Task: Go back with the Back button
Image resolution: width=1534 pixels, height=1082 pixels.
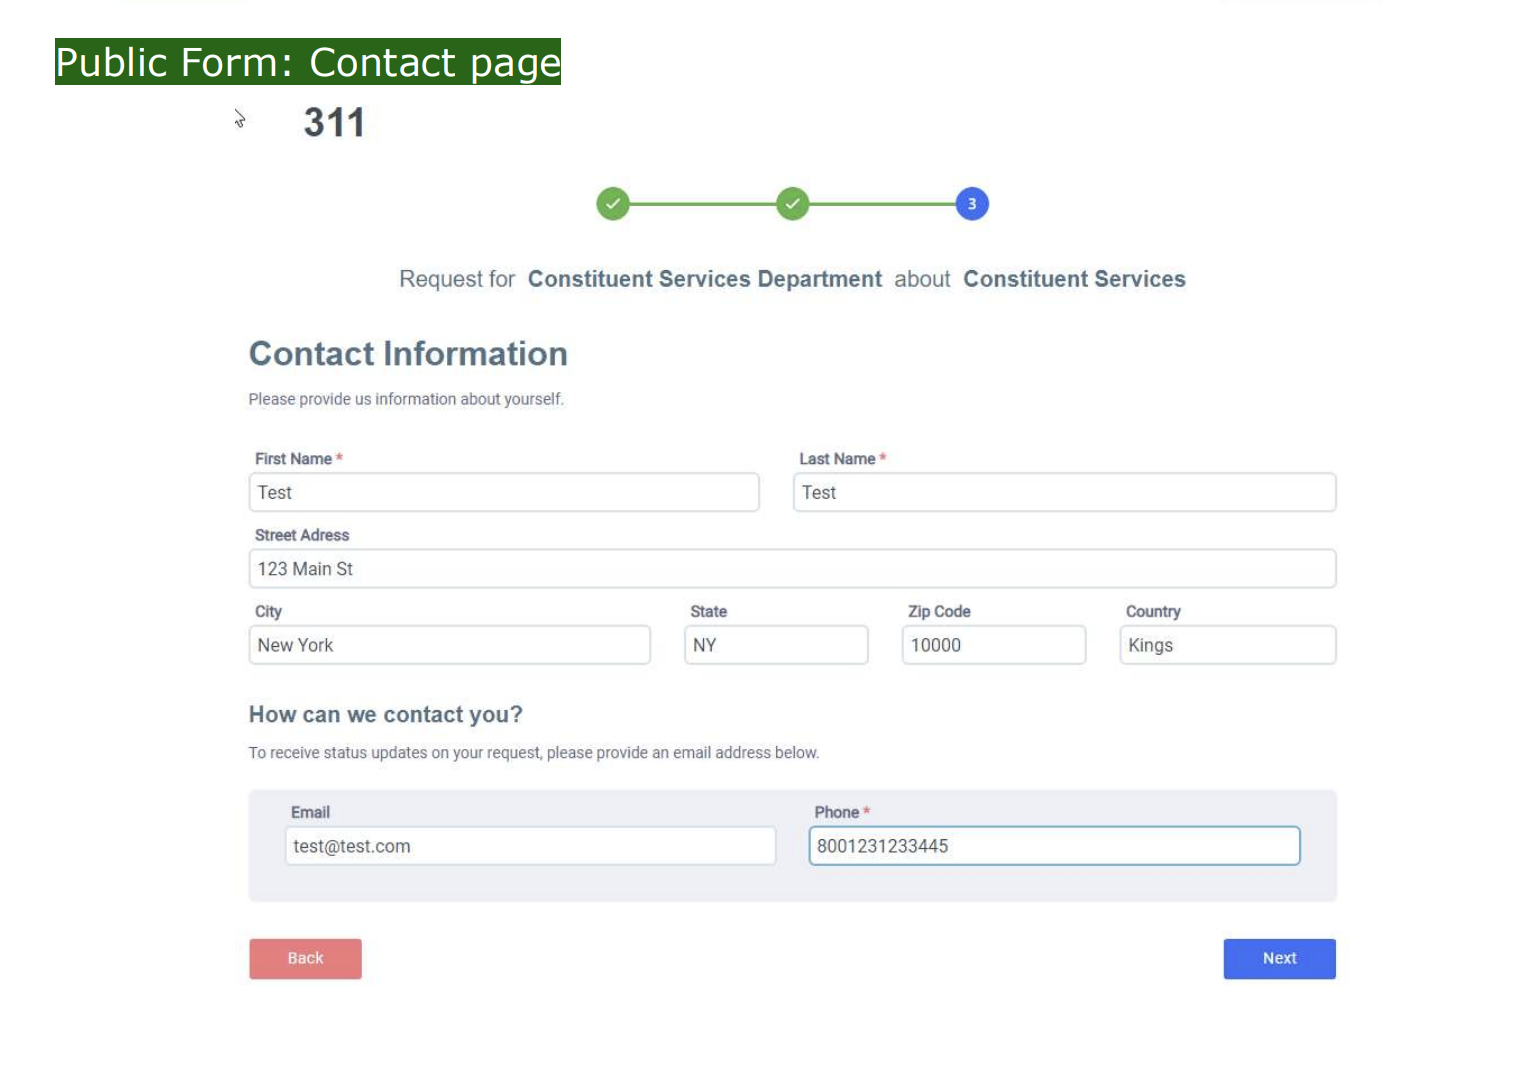Action: (x=305, y=959)
